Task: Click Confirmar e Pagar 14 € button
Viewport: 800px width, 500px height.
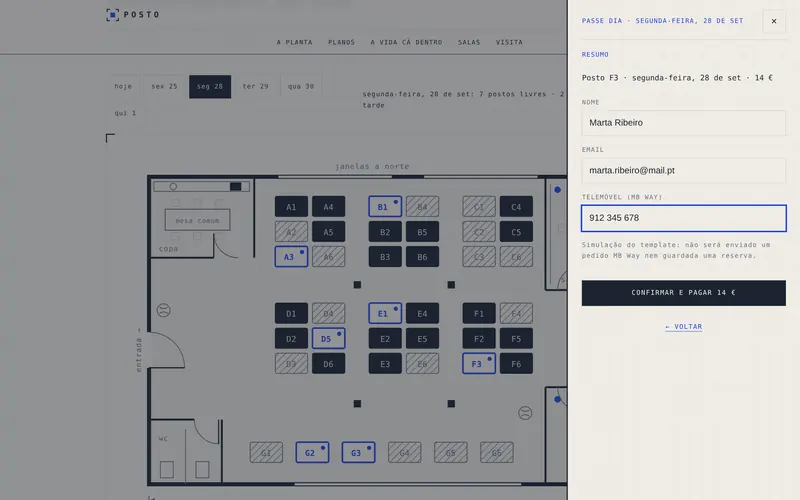Action: click(x=683, y=293)
